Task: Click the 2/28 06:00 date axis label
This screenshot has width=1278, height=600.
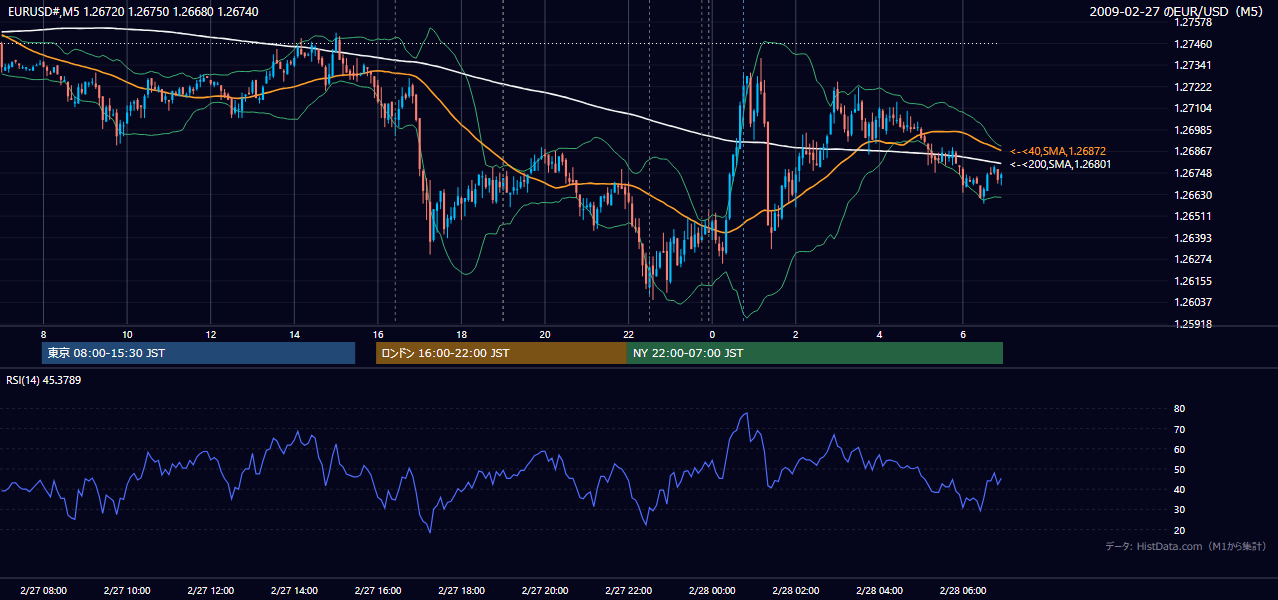Action: (962, 591)
